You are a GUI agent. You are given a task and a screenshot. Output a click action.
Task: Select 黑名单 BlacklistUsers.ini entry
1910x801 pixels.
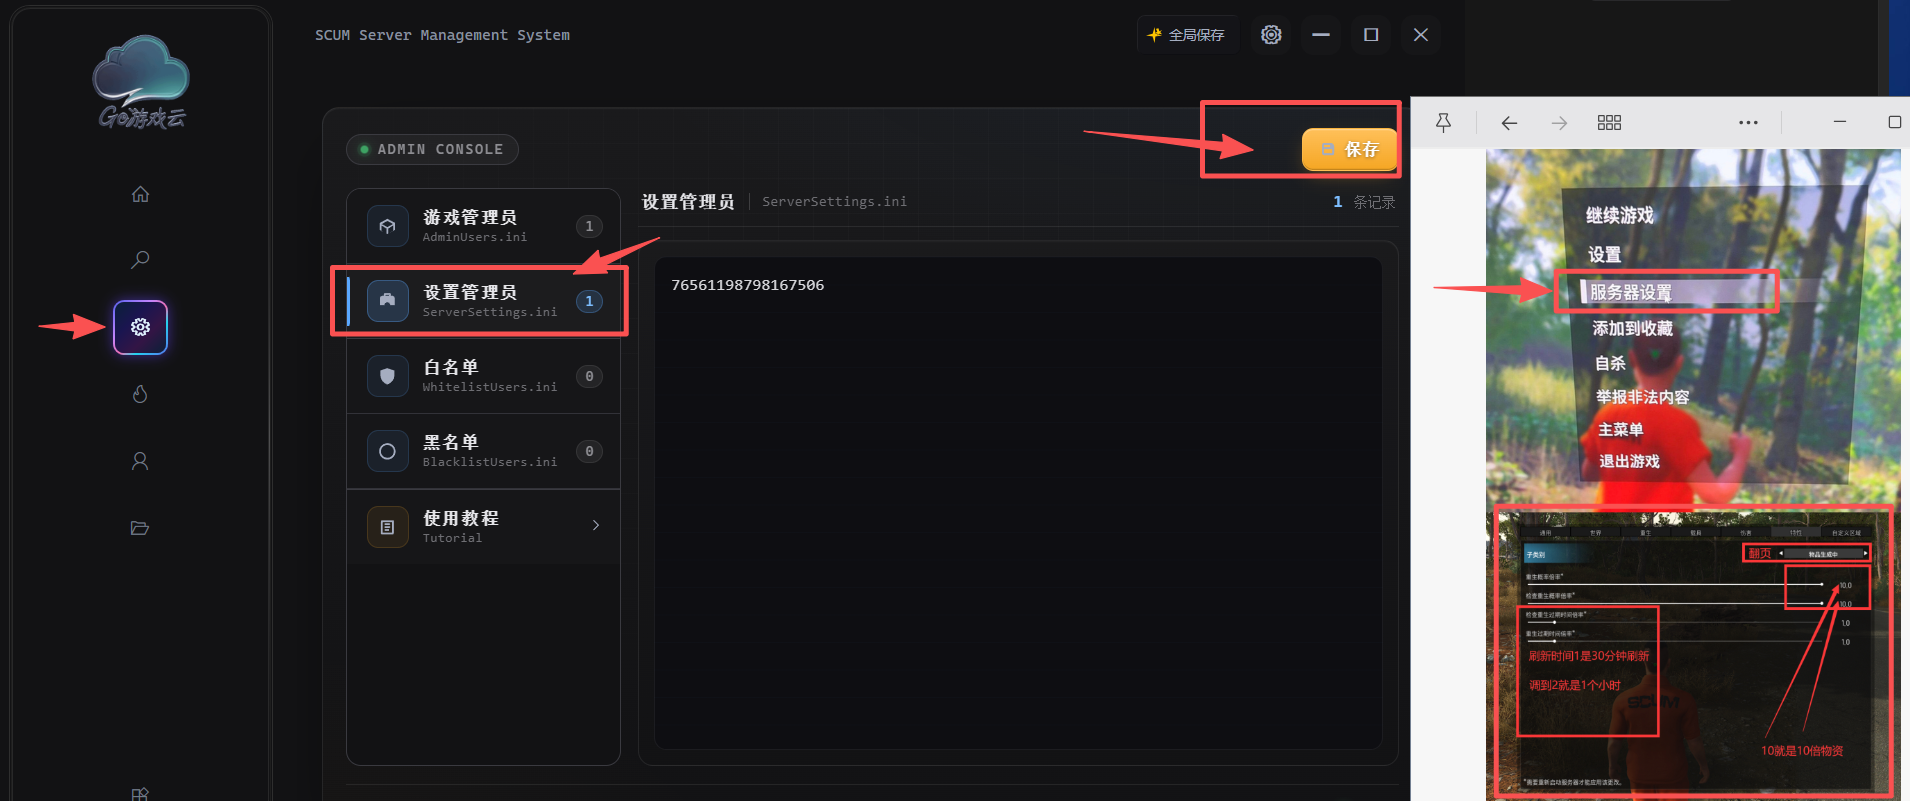coord(484,451)
